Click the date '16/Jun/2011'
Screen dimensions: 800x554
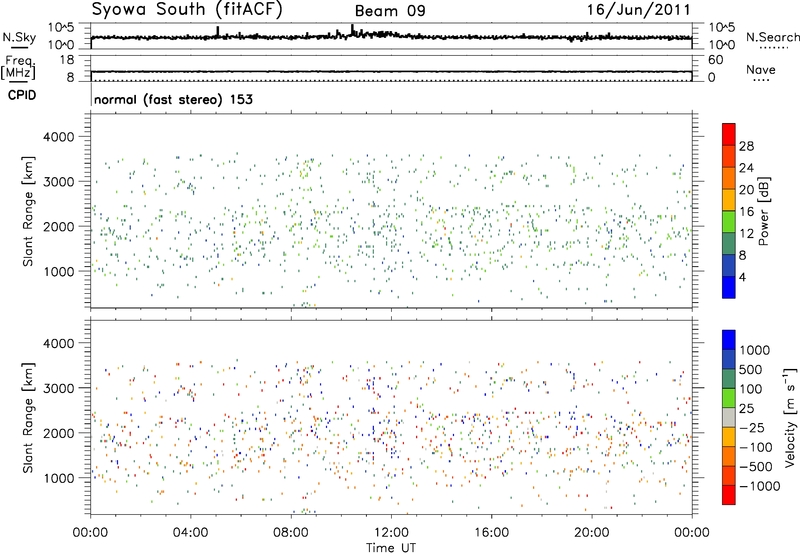[639, 10]
